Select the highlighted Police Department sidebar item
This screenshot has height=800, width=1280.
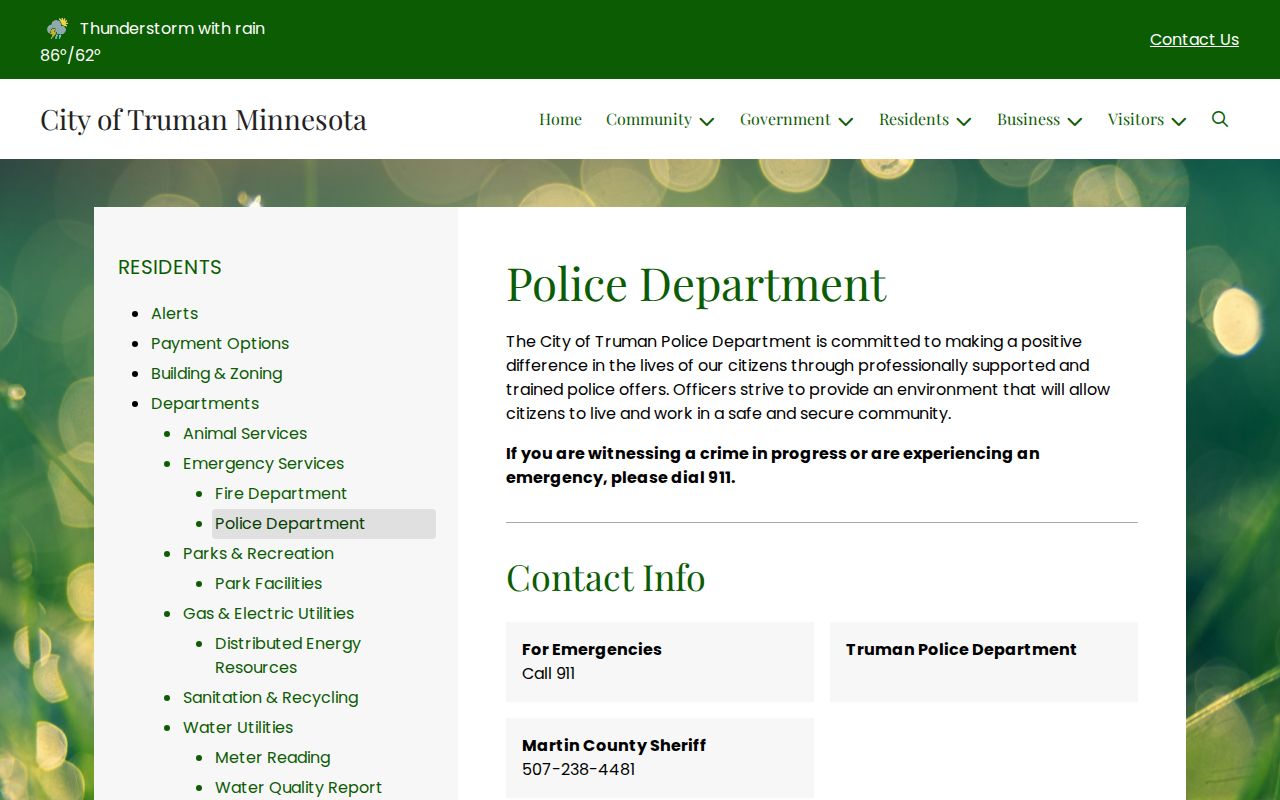click(x=324, y=523)
